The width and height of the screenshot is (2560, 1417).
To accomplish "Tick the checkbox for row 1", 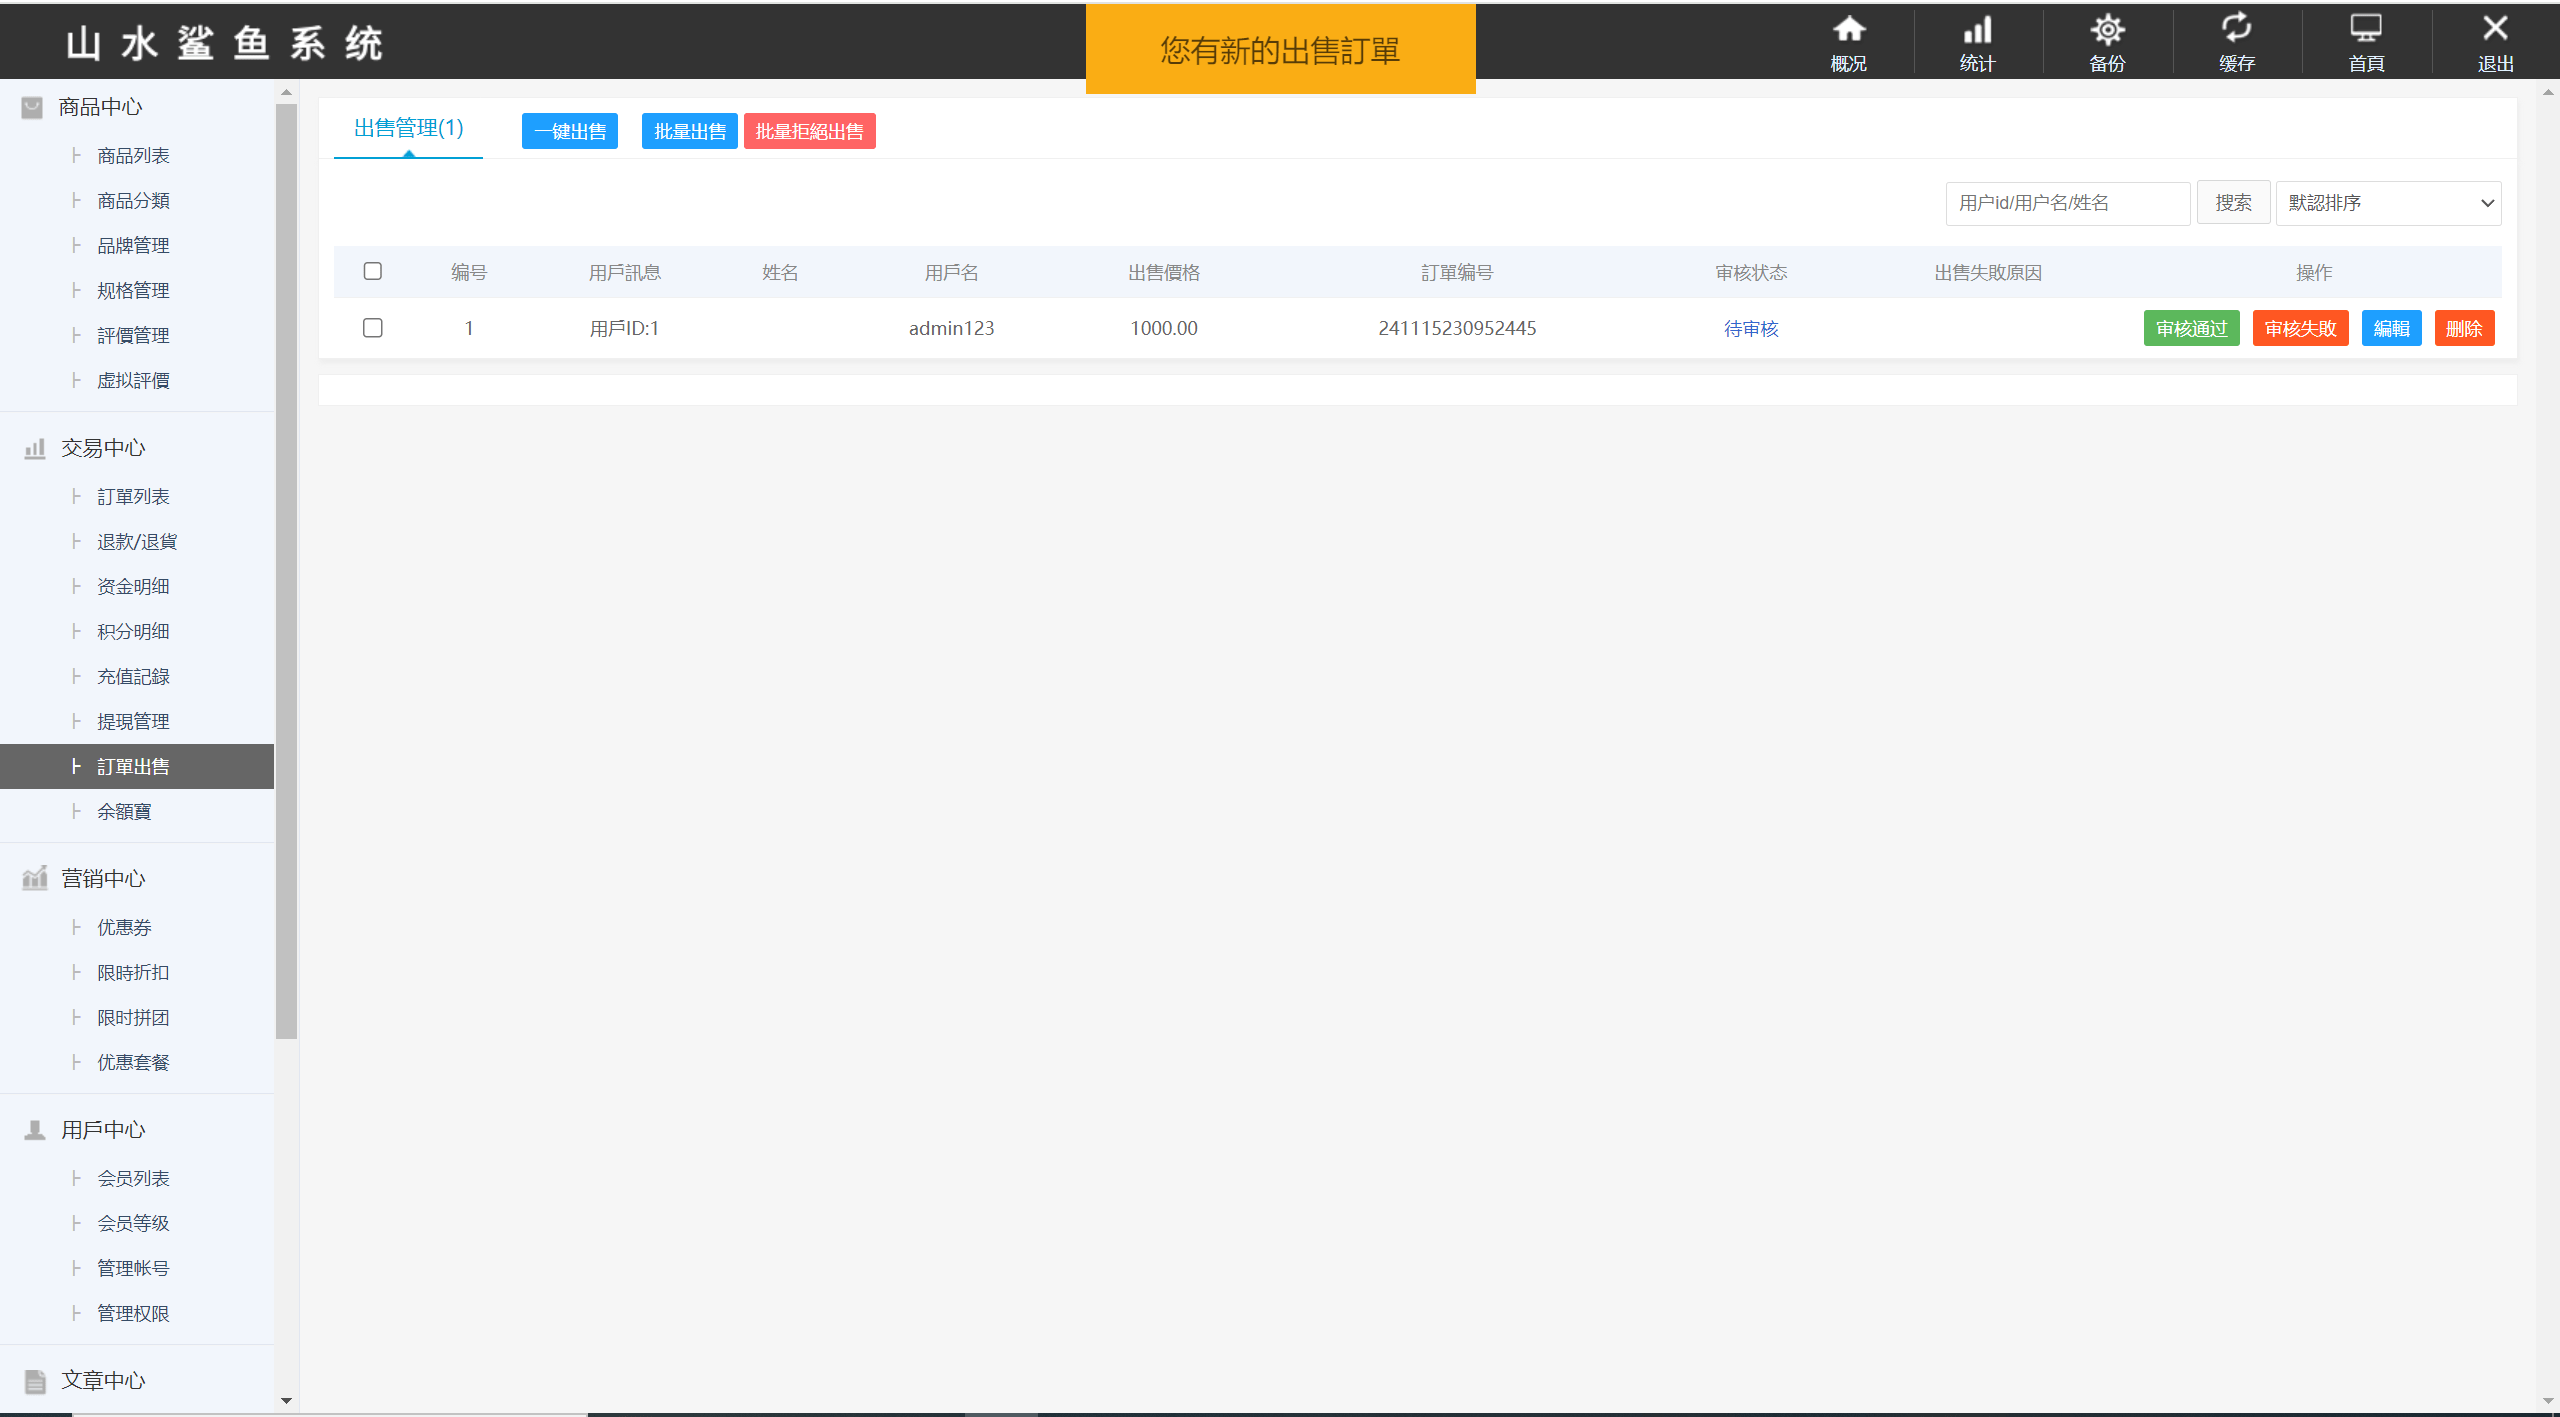I will pyautogui.click(x=373, y=328).
